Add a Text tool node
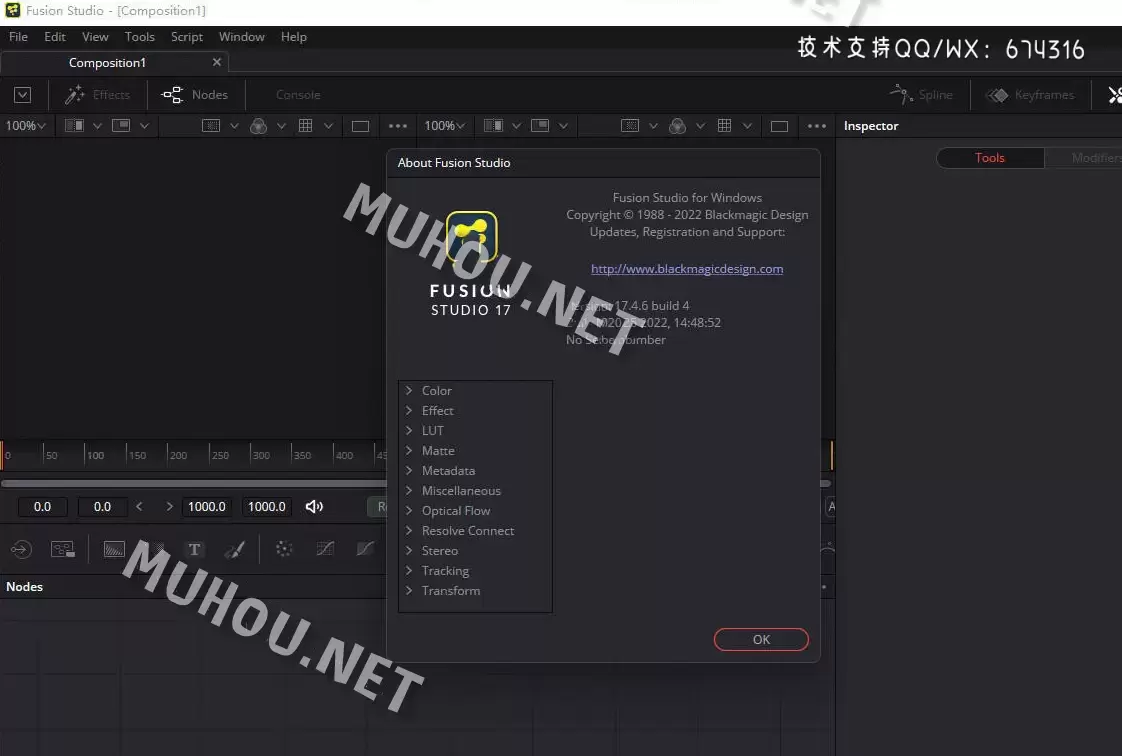Screen dimensions: 1122x756 (194, 549)
